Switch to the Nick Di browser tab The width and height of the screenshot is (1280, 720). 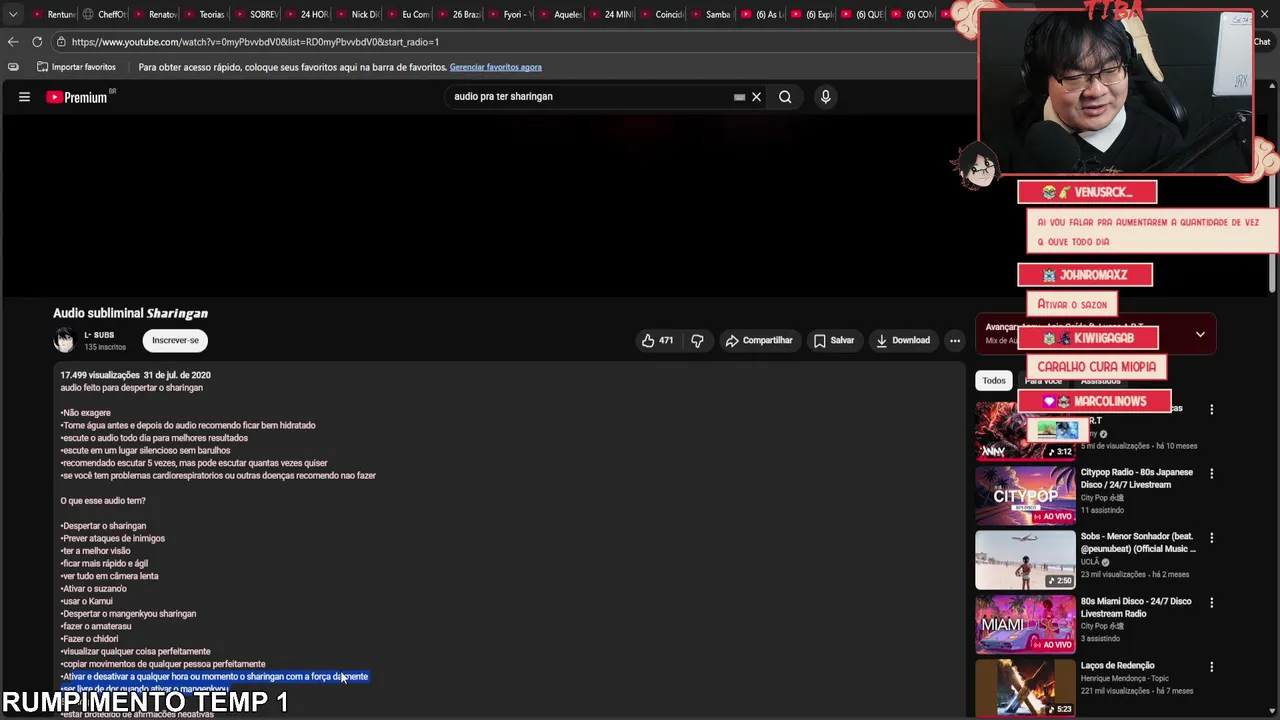(358, 14)
